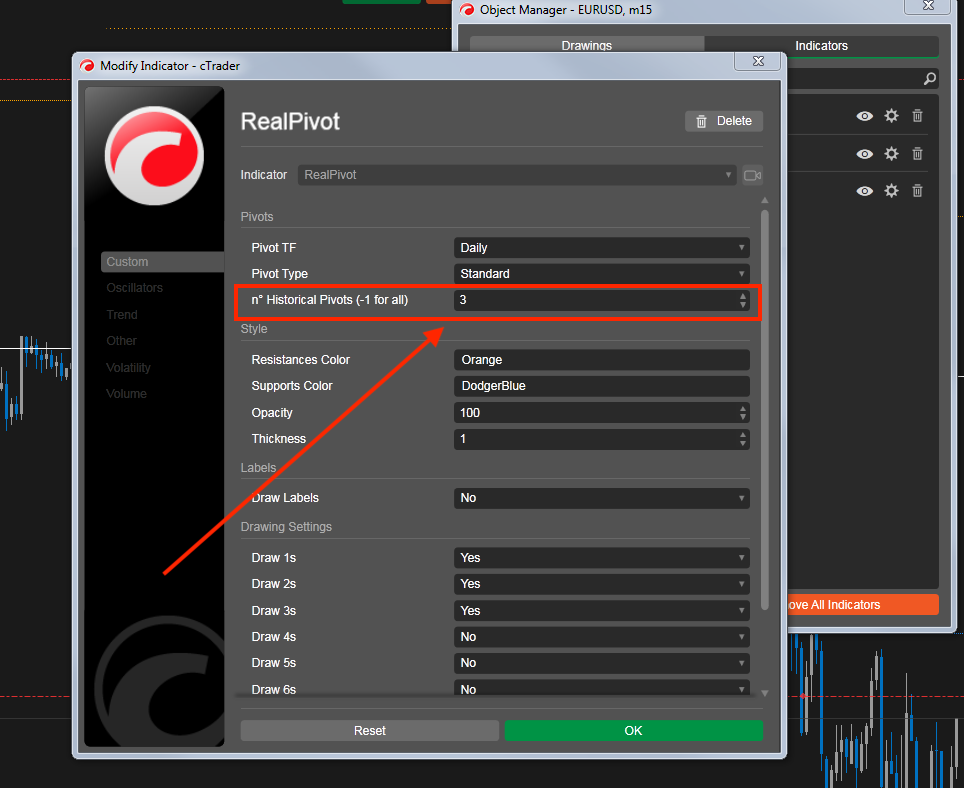Click the Delete button for RealPivot
Image resolution: width=964 pixels, height=788 pixels.
[724, 121]
